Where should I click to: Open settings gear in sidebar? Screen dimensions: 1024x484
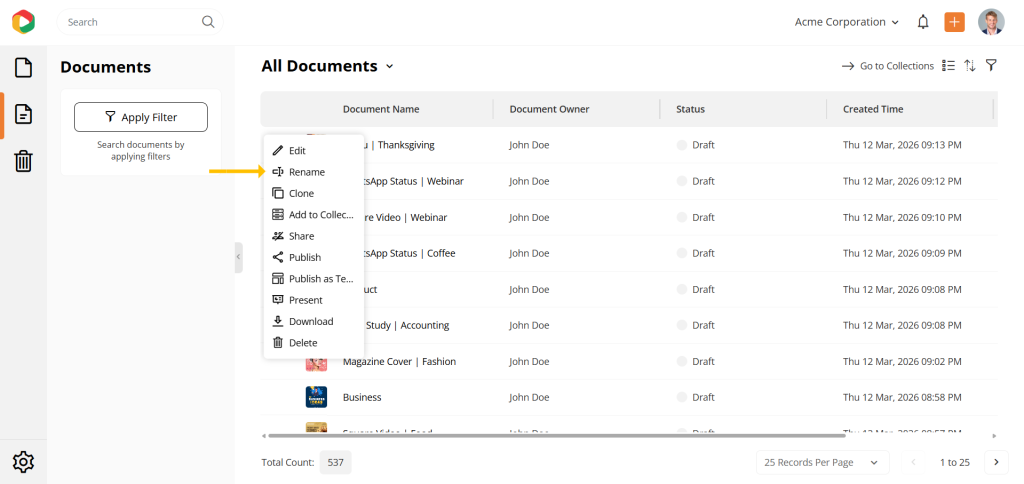click(23, 461)
